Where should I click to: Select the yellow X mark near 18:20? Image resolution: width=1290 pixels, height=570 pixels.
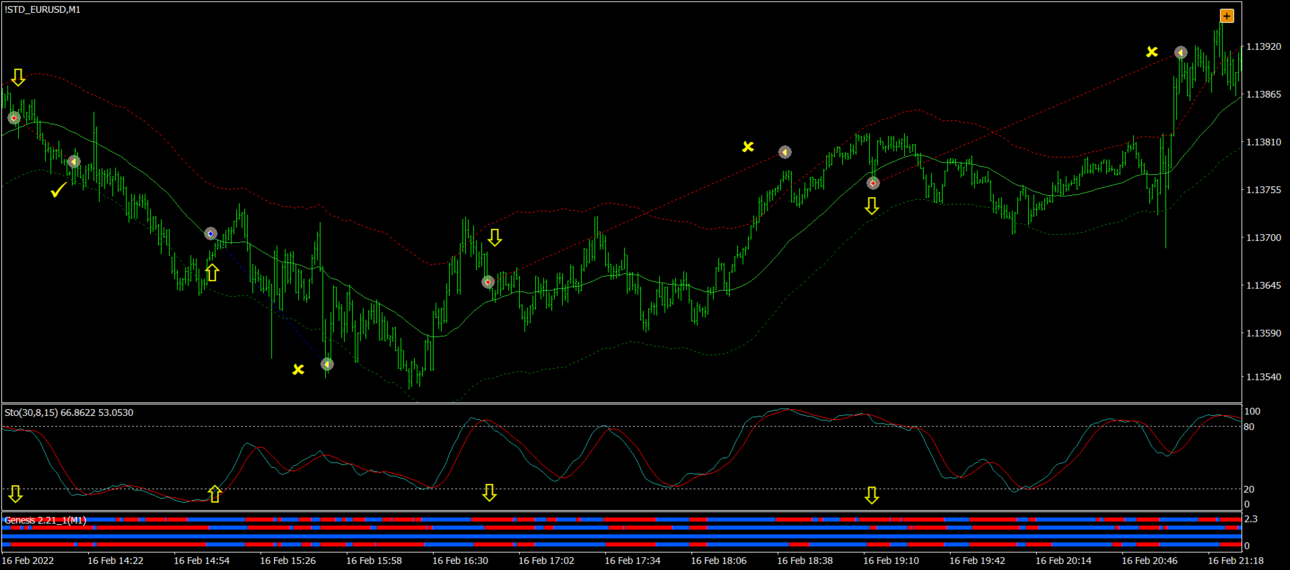click(x=748, y=147)
